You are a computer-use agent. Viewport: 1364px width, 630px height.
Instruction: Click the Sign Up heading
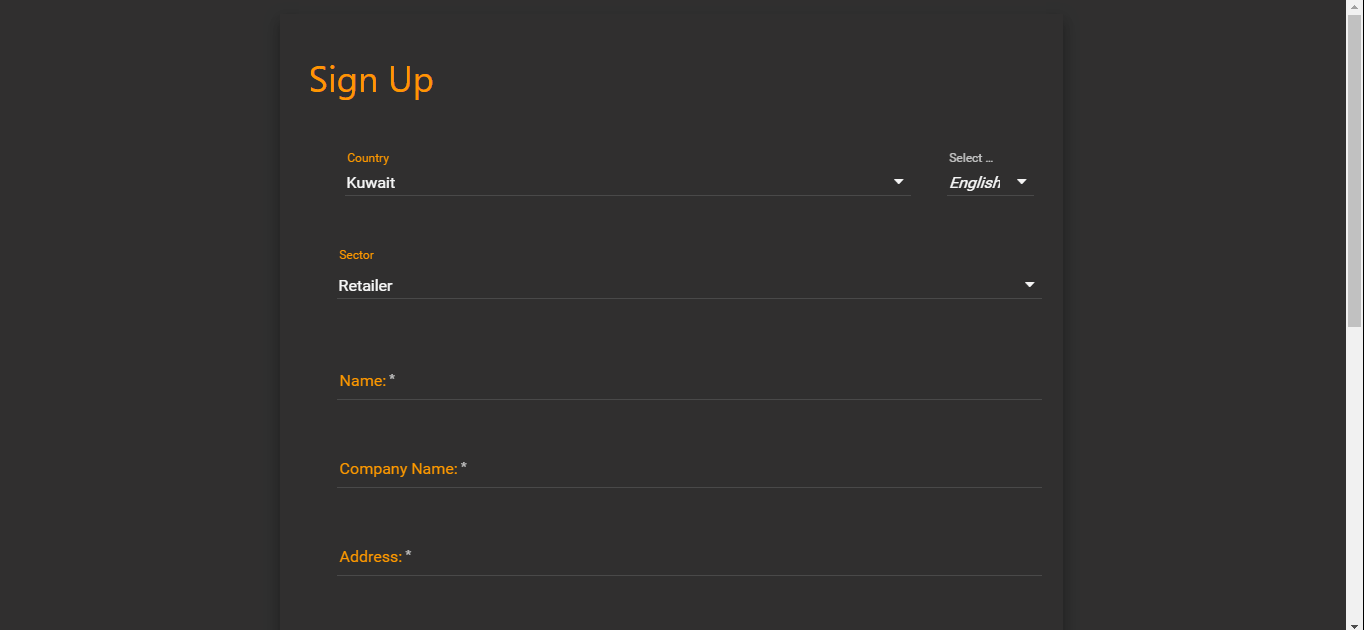pos(371,80)
